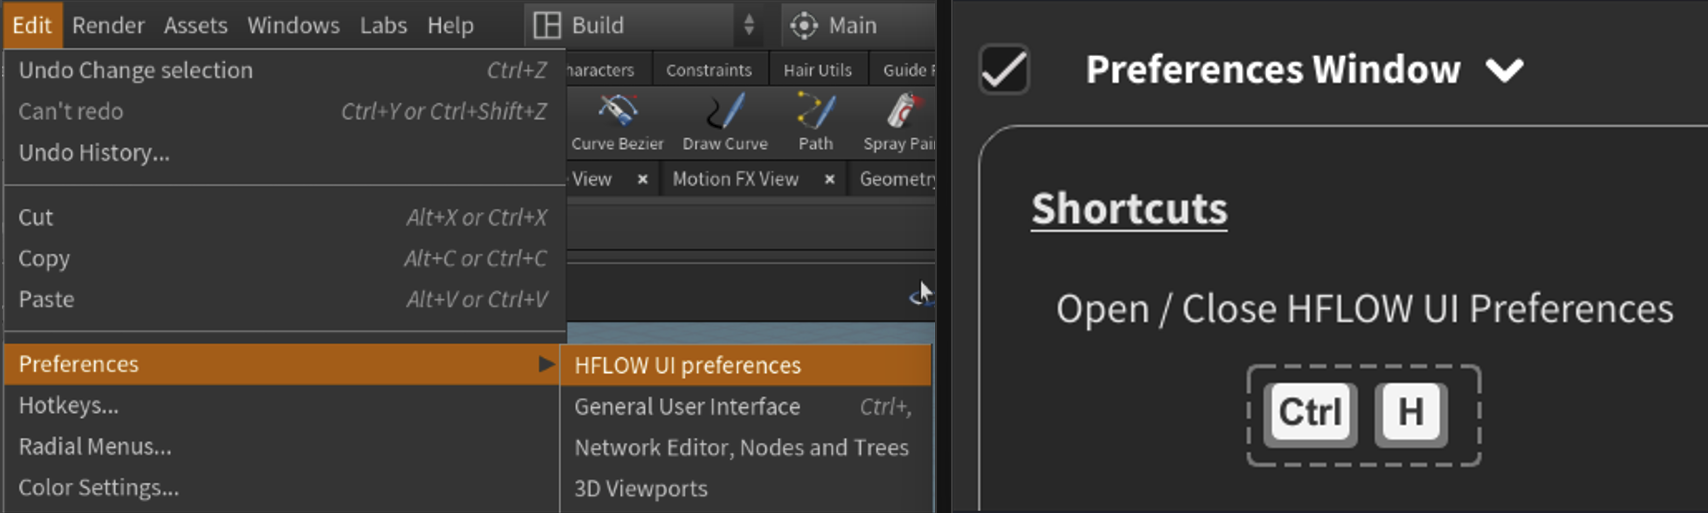
Task: Click the Shortcuts heading link
Action: [1129, 209]
